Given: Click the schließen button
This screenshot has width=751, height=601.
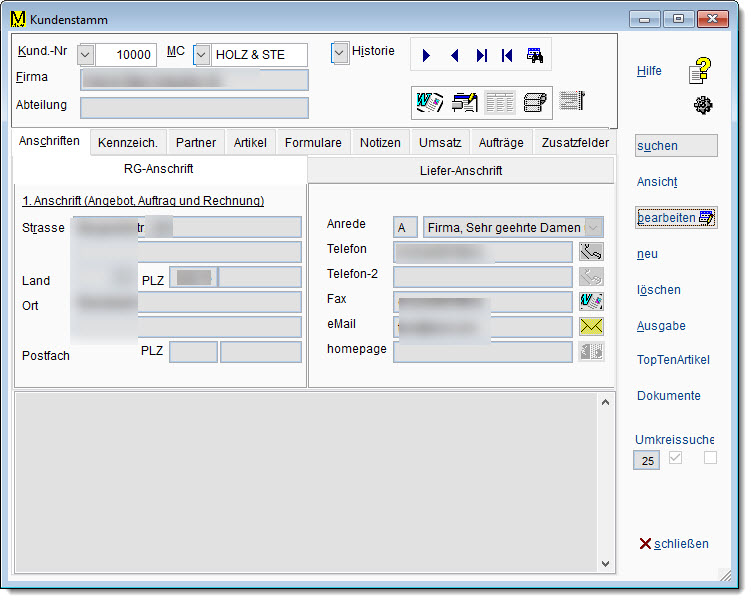Looking at the screenshot, I should [x=674, y=544].
